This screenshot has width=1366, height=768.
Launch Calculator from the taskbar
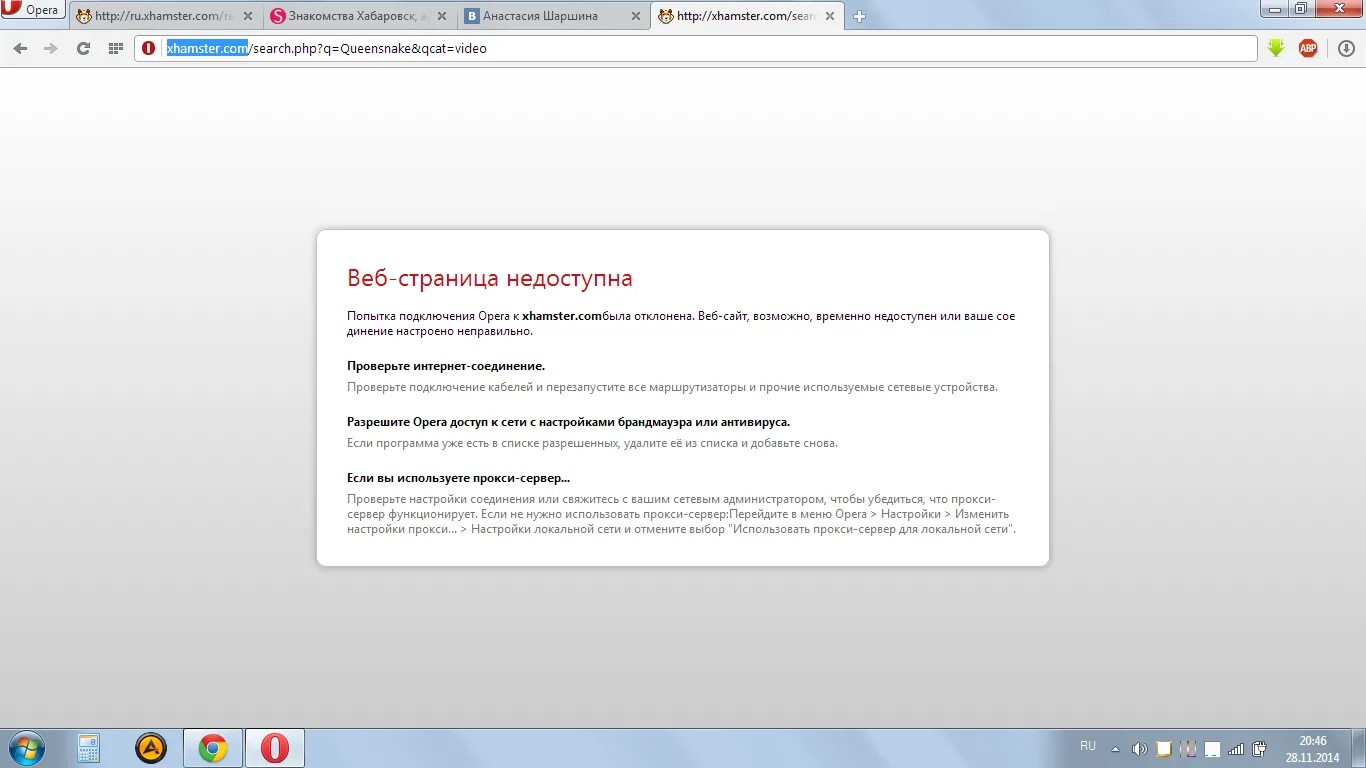pyautogui.click(x=89, y=748)
